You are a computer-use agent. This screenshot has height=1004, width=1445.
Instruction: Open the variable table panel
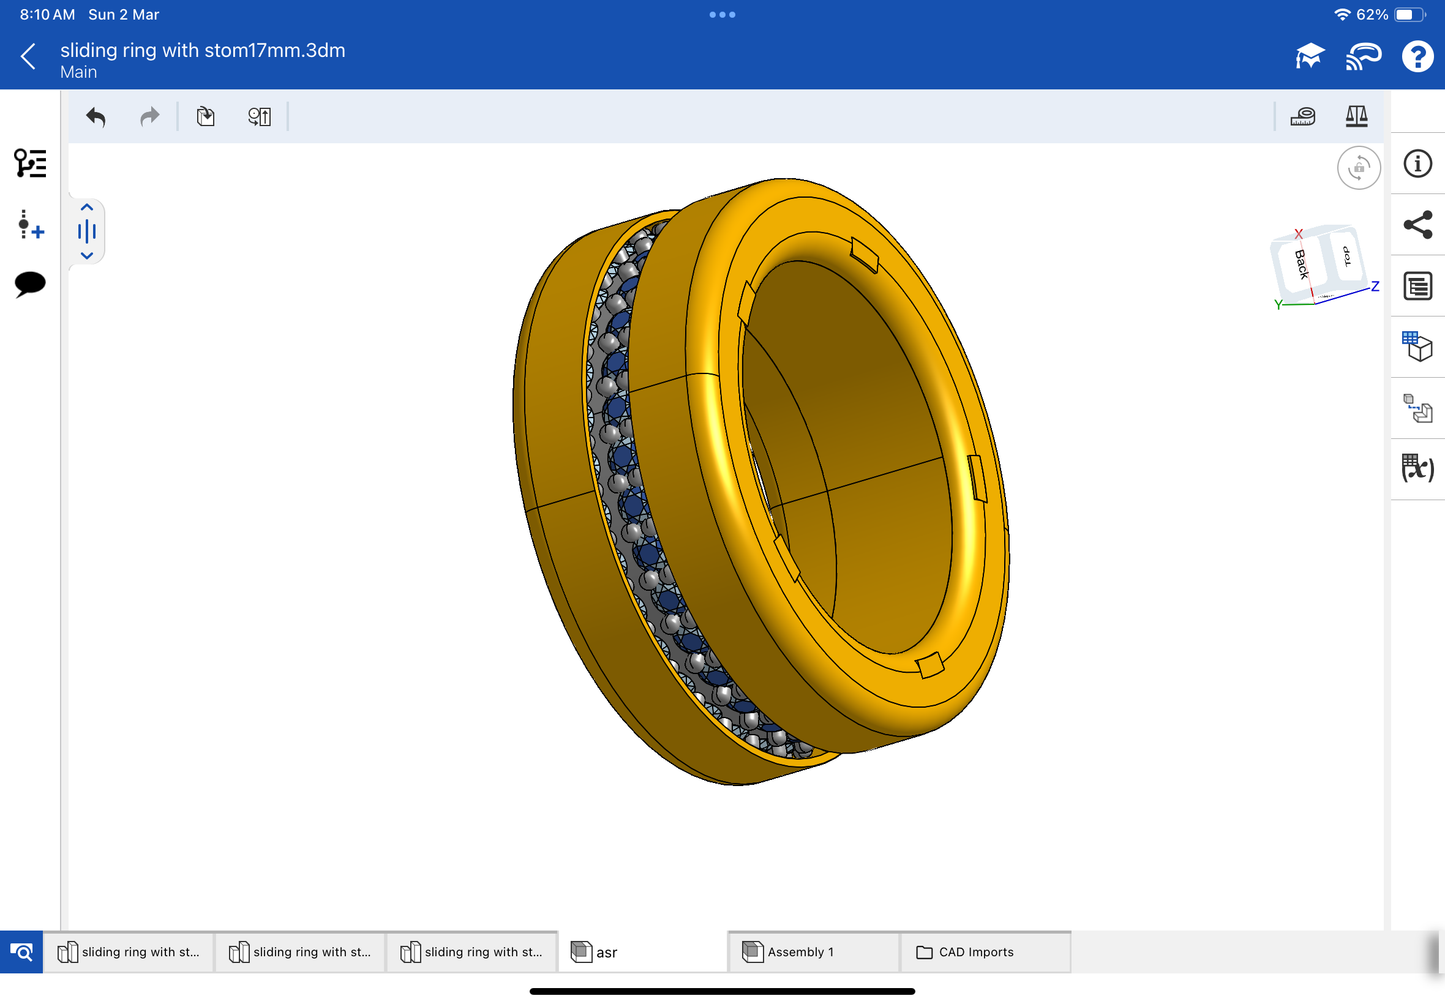[1417, 468]
